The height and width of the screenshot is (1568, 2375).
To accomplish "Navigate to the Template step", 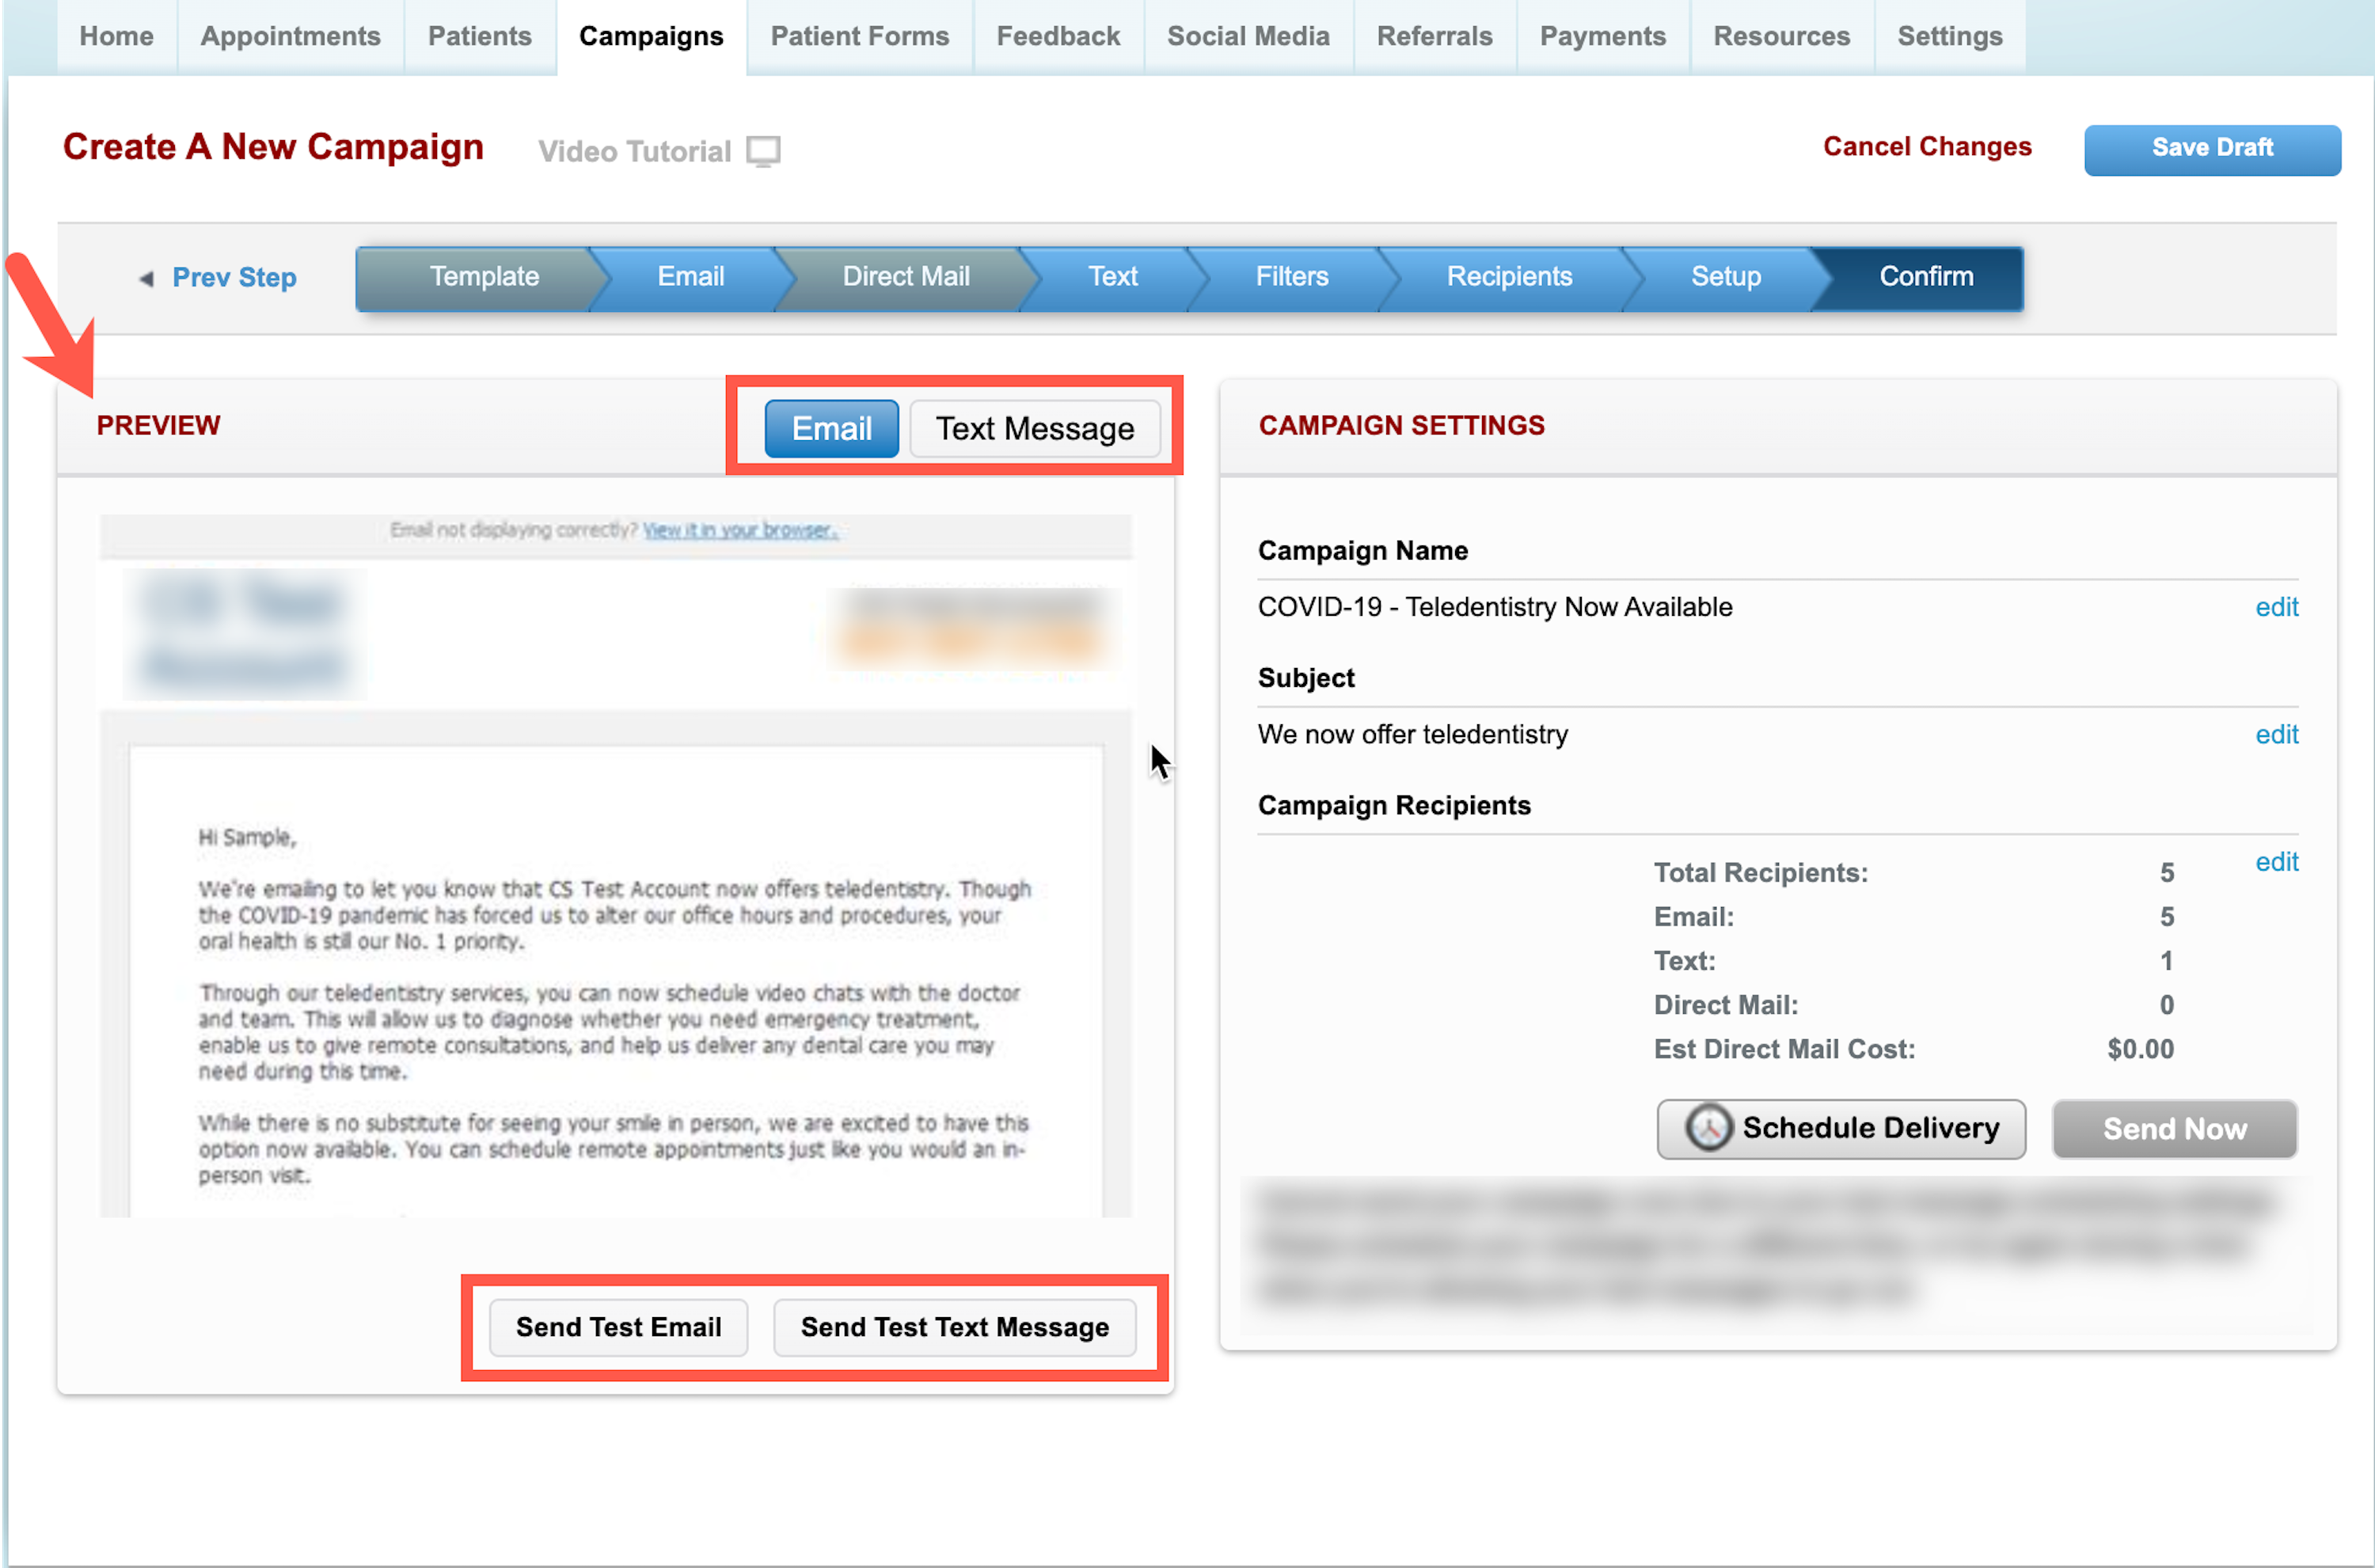I will (x=483, y=275).
